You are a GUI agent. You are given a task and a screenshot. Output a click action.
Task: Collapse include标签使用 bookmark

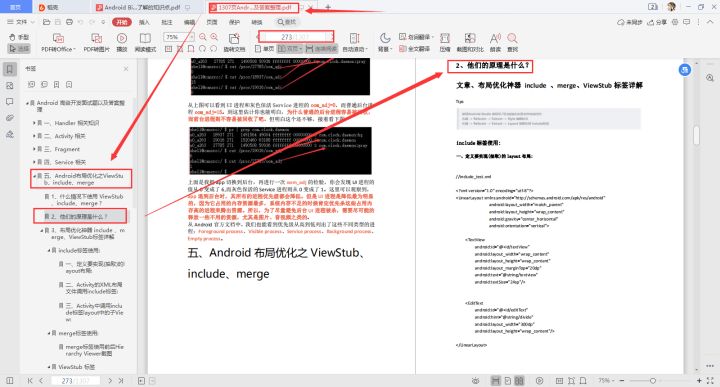pos(49,251)
